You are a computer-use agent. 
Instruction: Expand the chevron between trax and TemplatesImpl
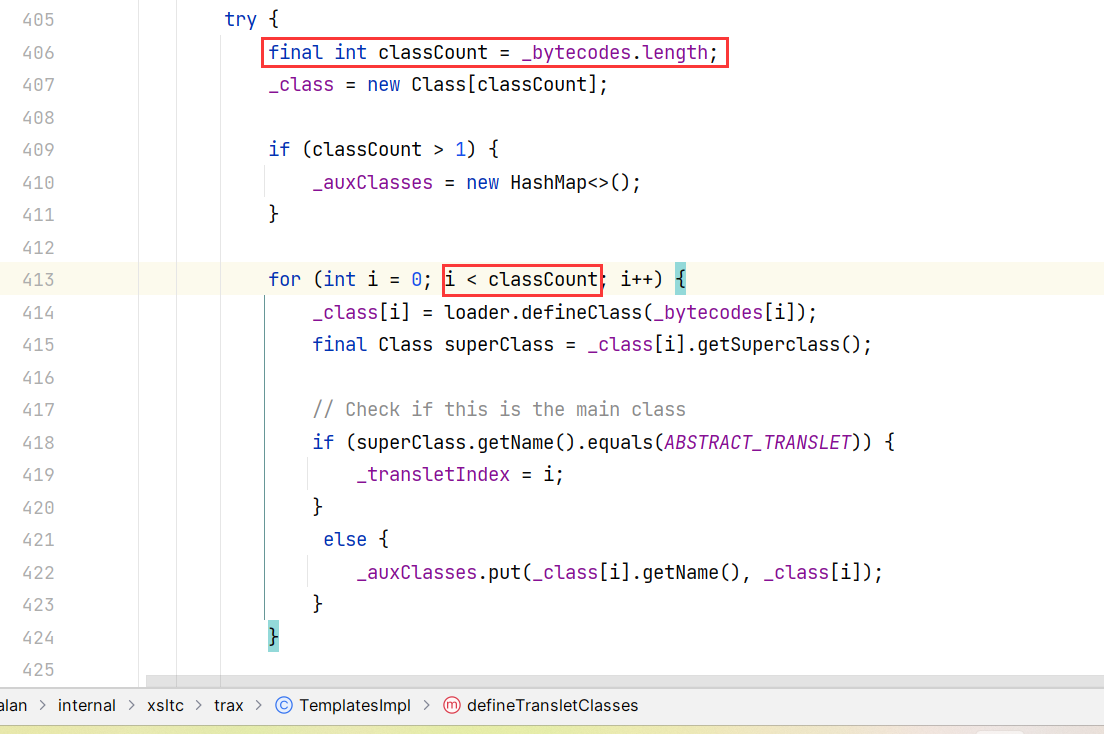click(x=258, y=705)
